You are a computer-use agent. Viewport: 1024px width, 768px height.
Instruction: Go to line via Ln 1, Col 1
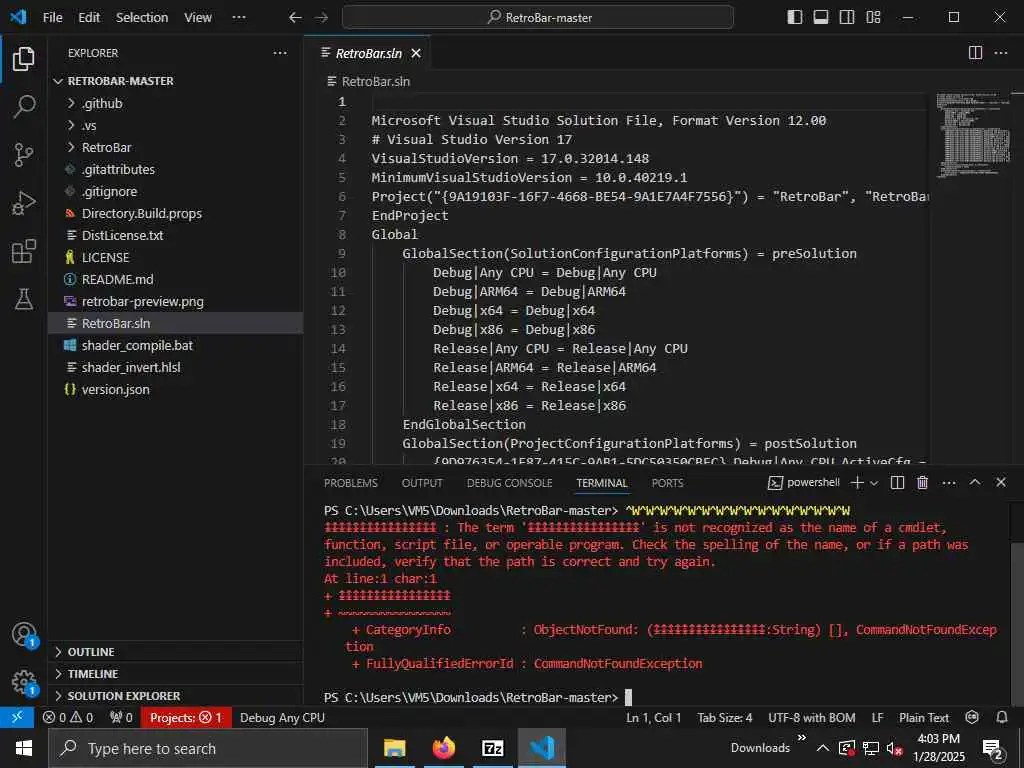(653, 718)
